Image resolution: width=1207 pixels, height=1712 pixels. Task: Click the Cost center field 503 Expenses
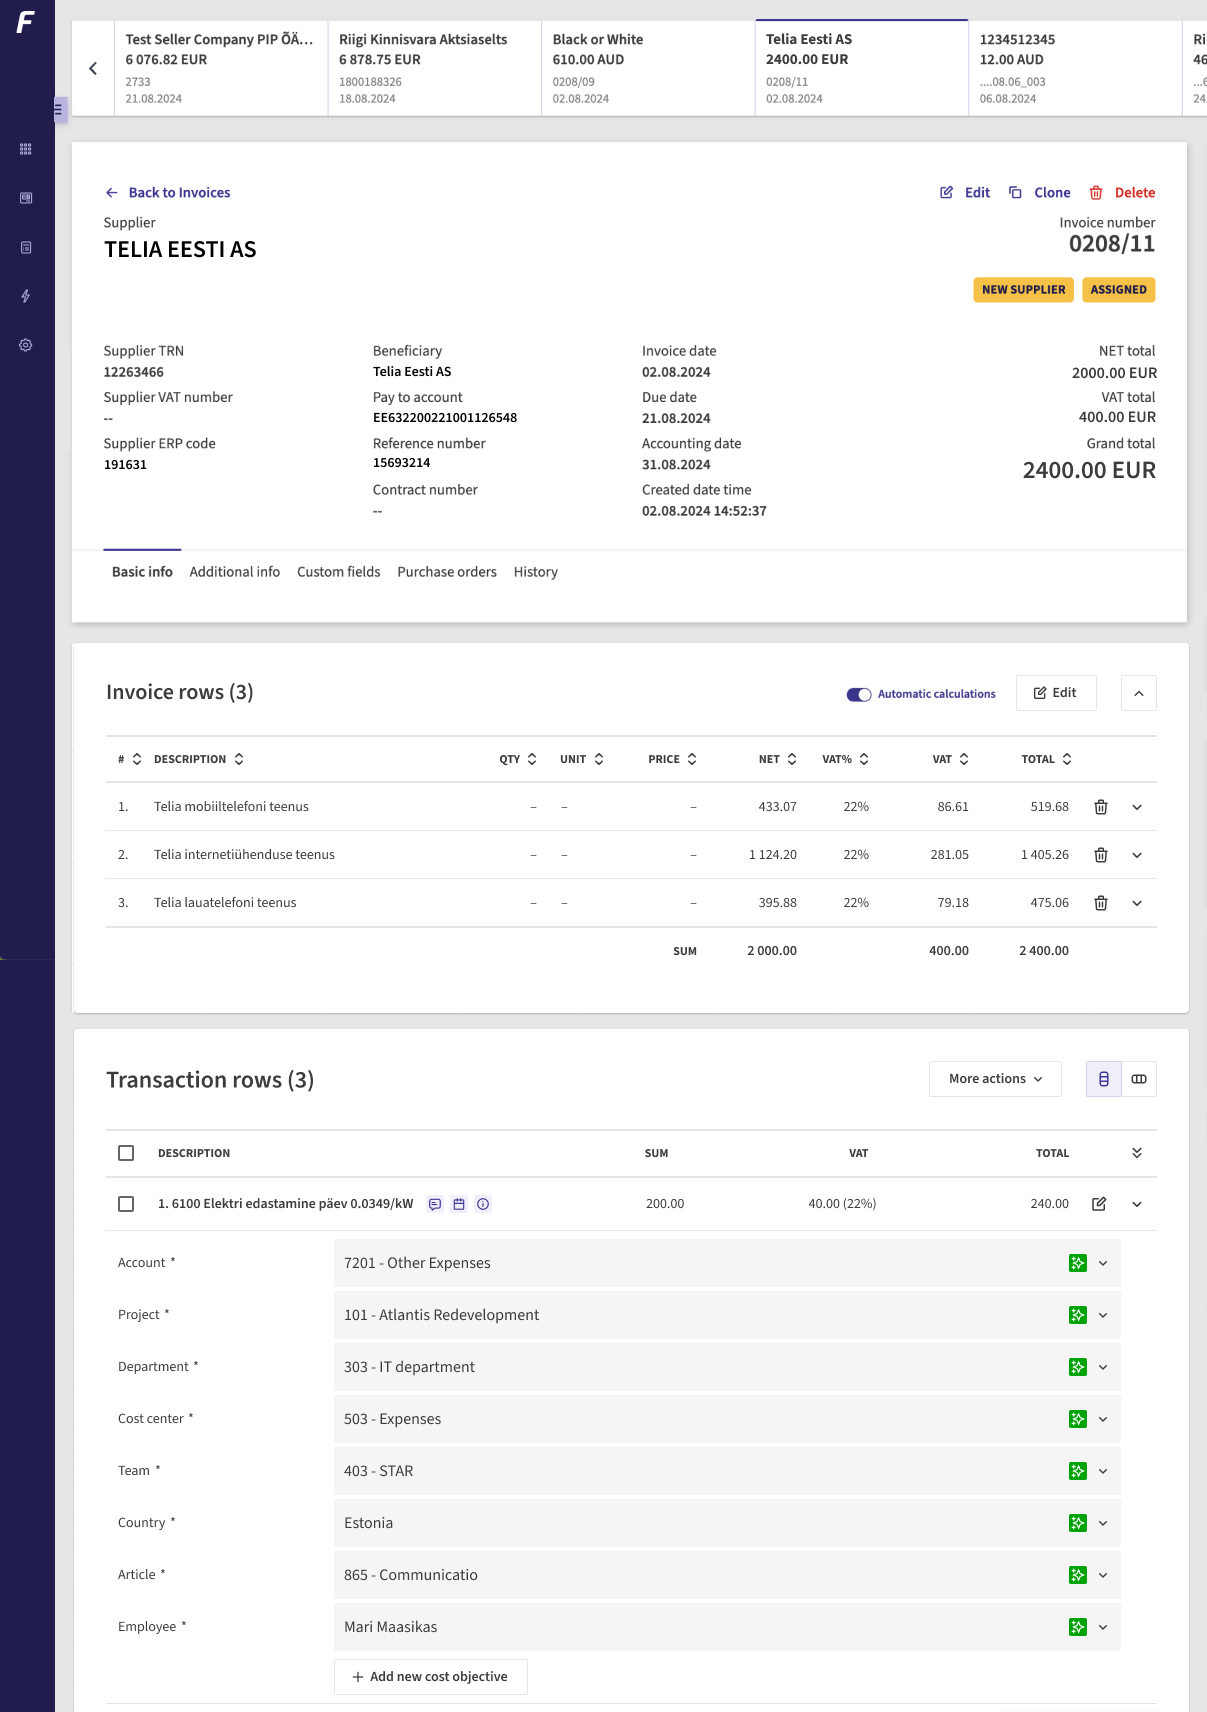pos(727,1419)
